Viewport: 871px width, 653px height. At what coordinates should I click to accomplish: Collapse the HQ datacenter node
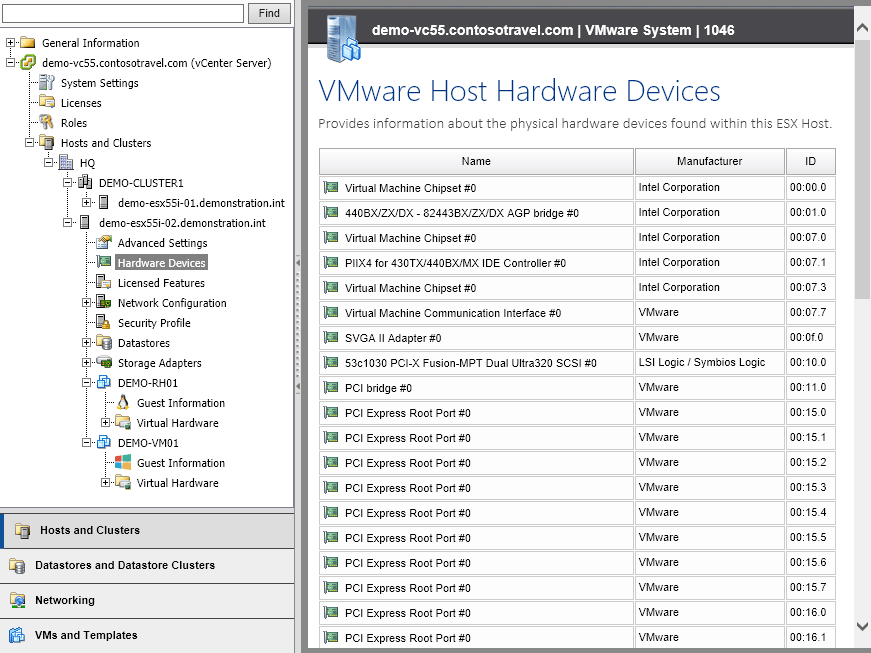(48, 162)
